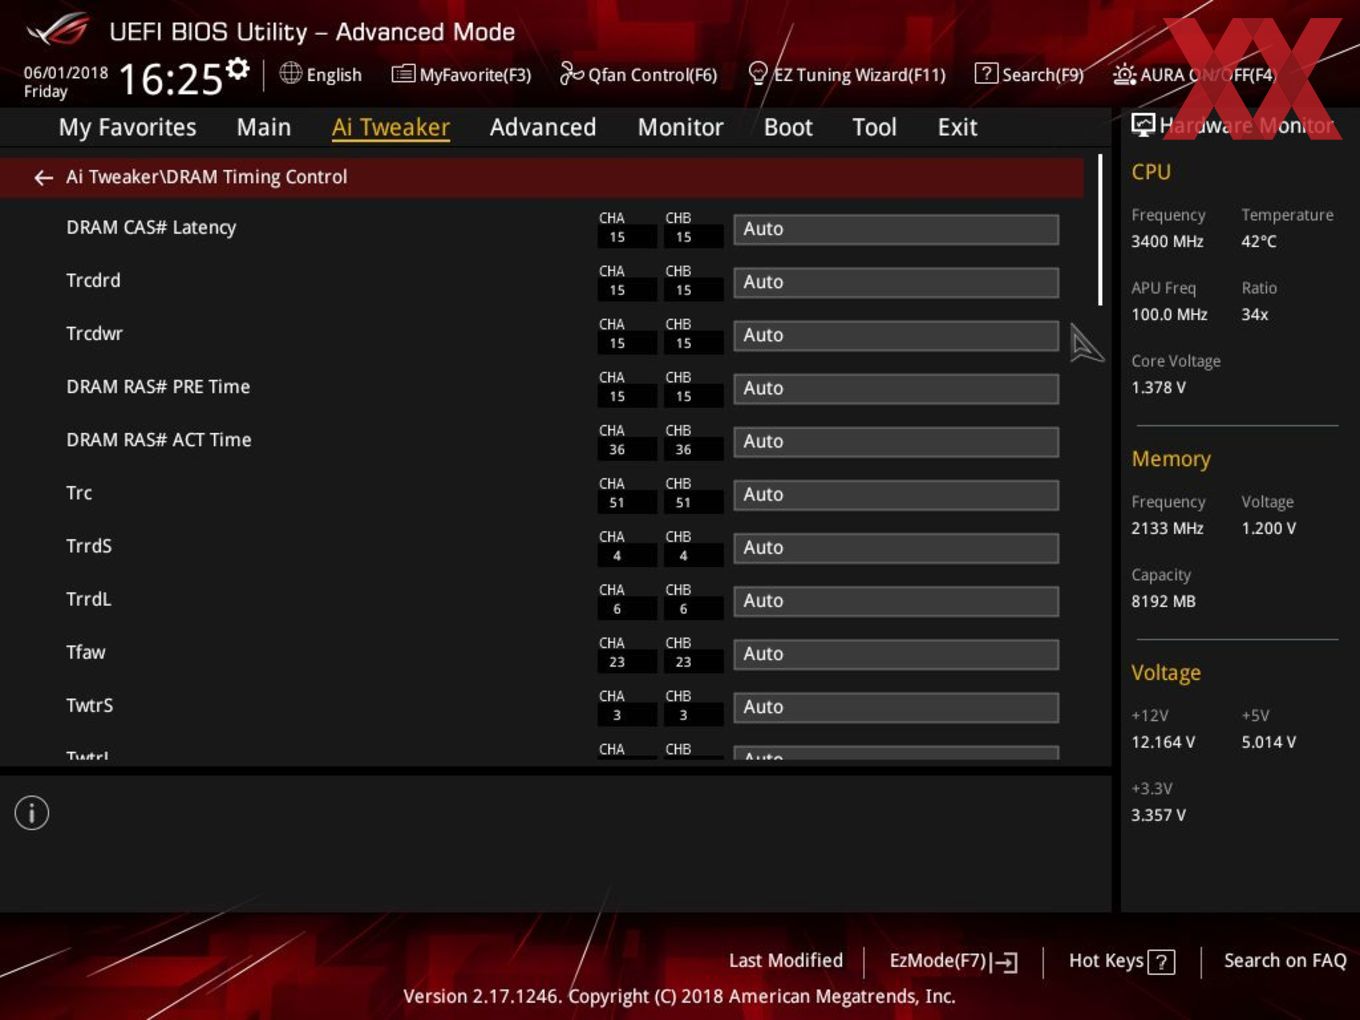
Task: Click the ROG logo icon
Action: pos(57,30)
